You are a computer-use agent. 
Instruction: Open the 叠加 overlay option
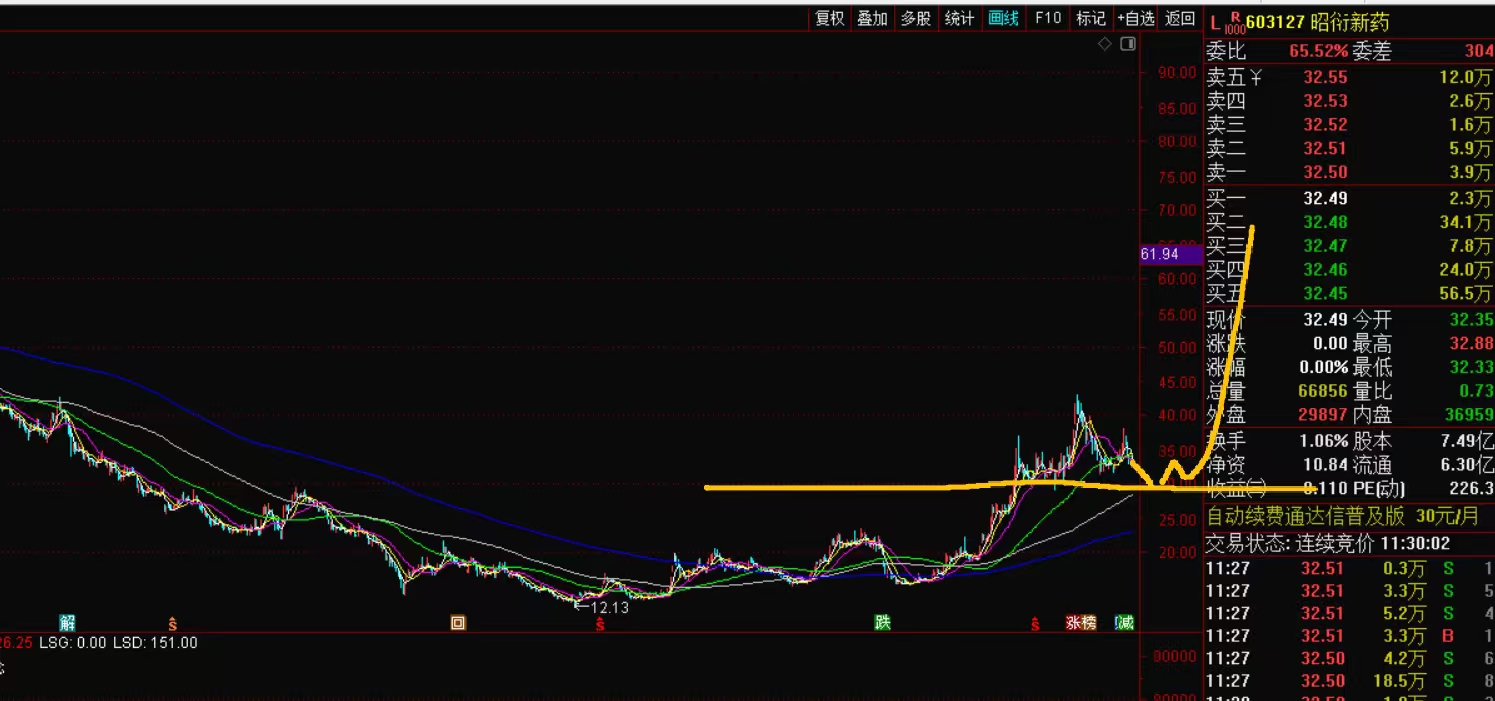(872, 18)
